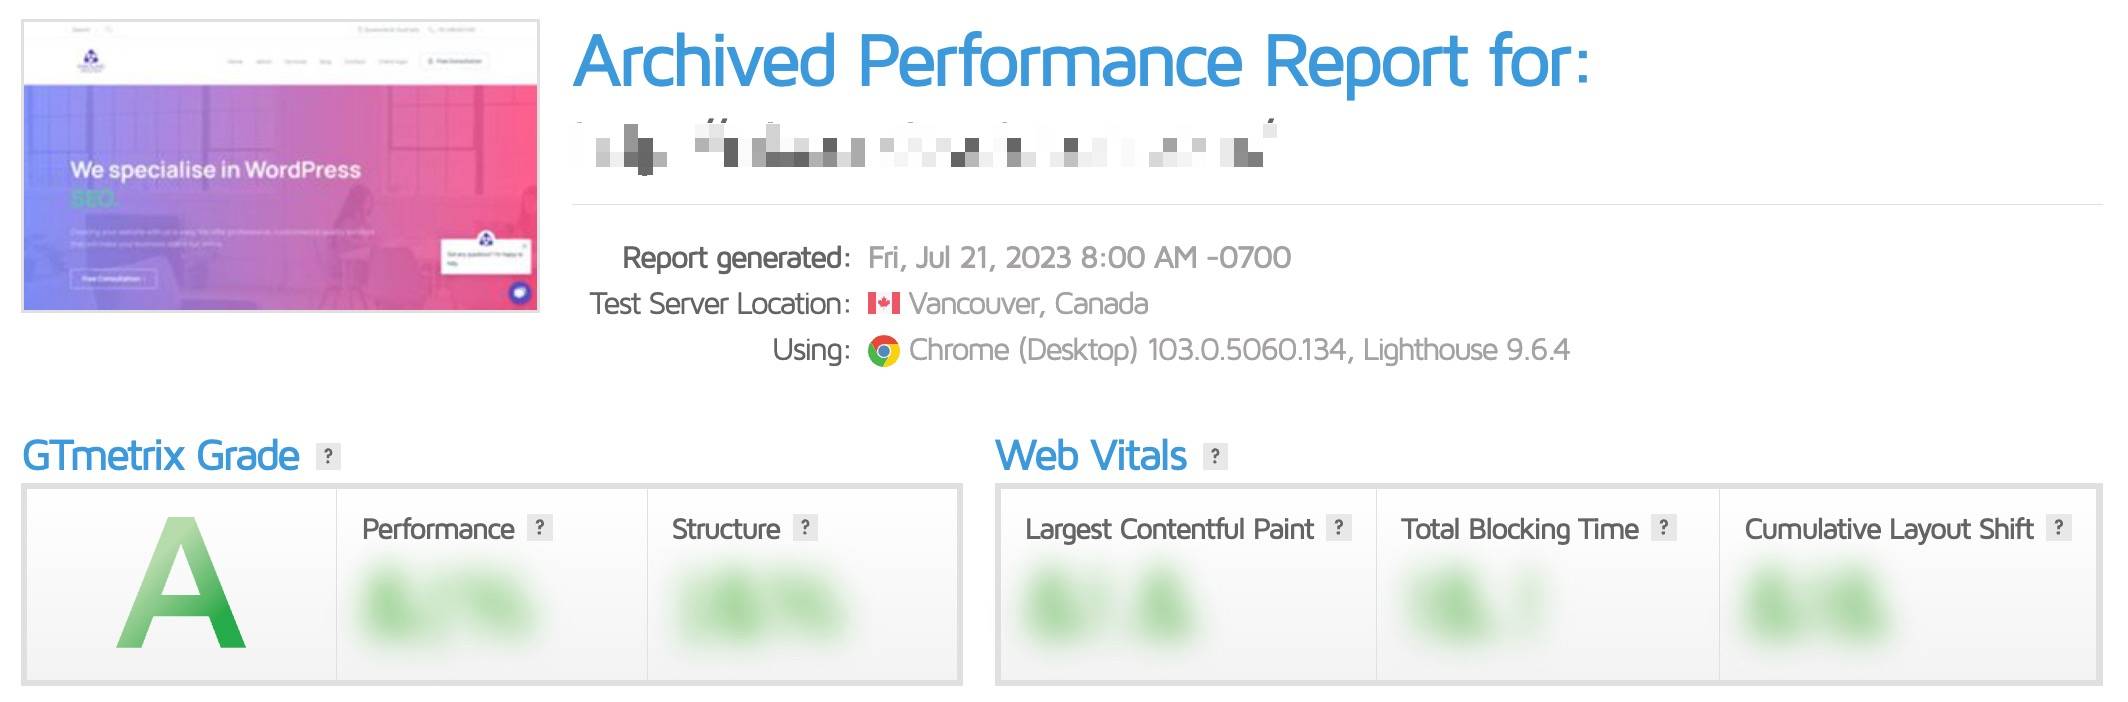This screenshot has height=702, width=2128.
Task: Click the Largest Contentful Paint help icon
Action: pos(1339,528)
